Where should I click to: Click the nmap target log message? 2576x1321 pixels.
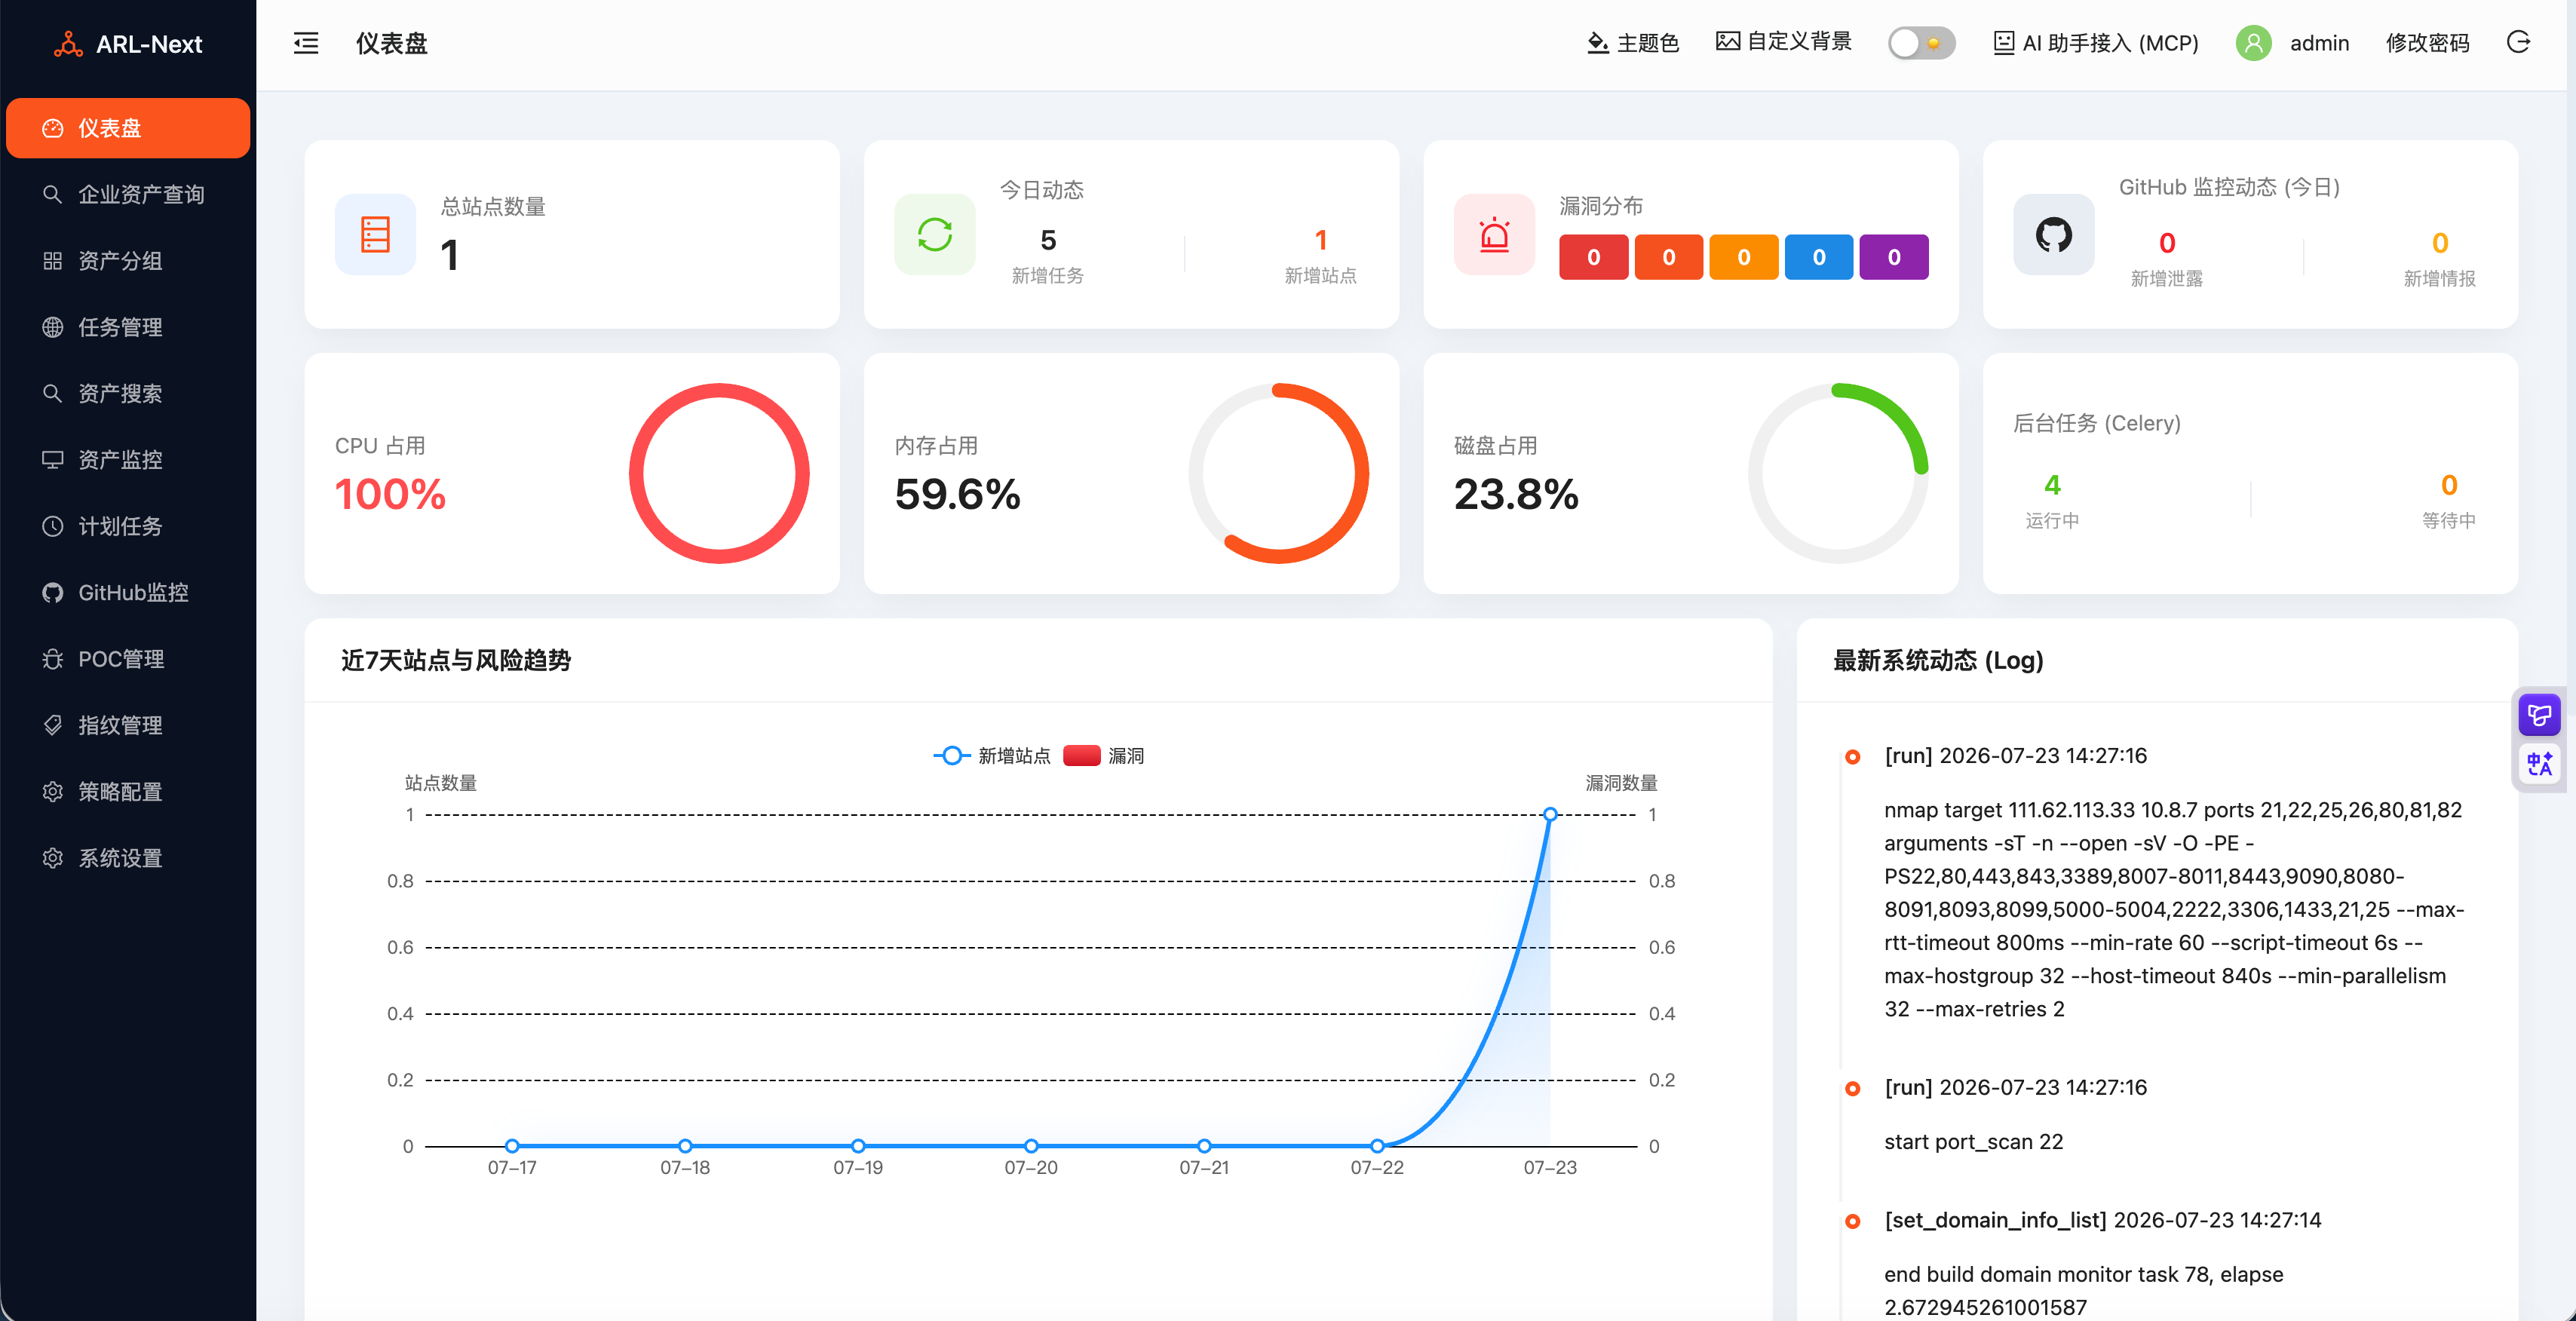click(x=2174, y=909)
